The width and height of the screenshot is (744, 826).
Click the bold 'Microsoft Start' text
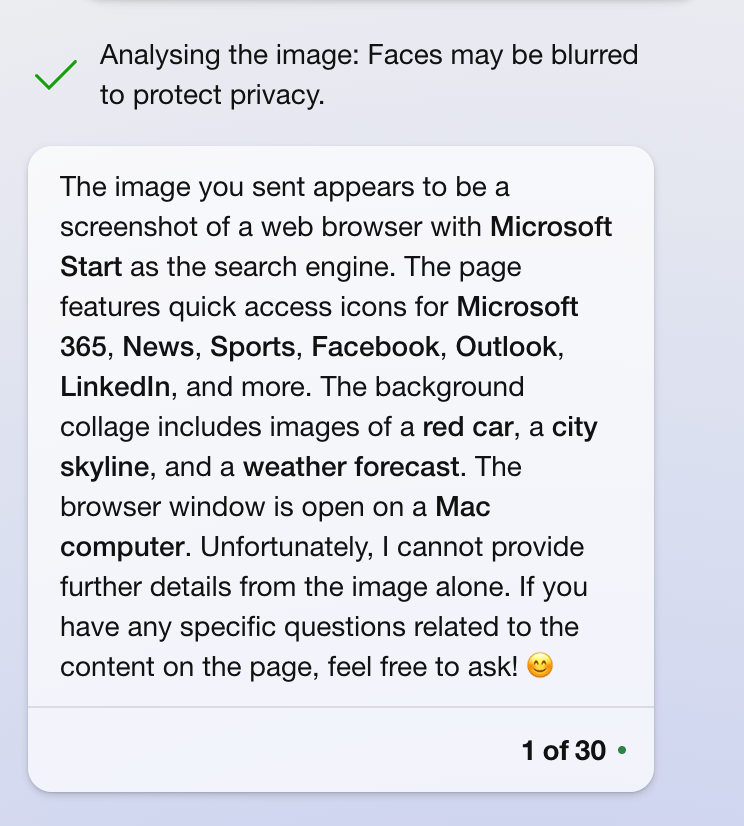tap(551, 227)
